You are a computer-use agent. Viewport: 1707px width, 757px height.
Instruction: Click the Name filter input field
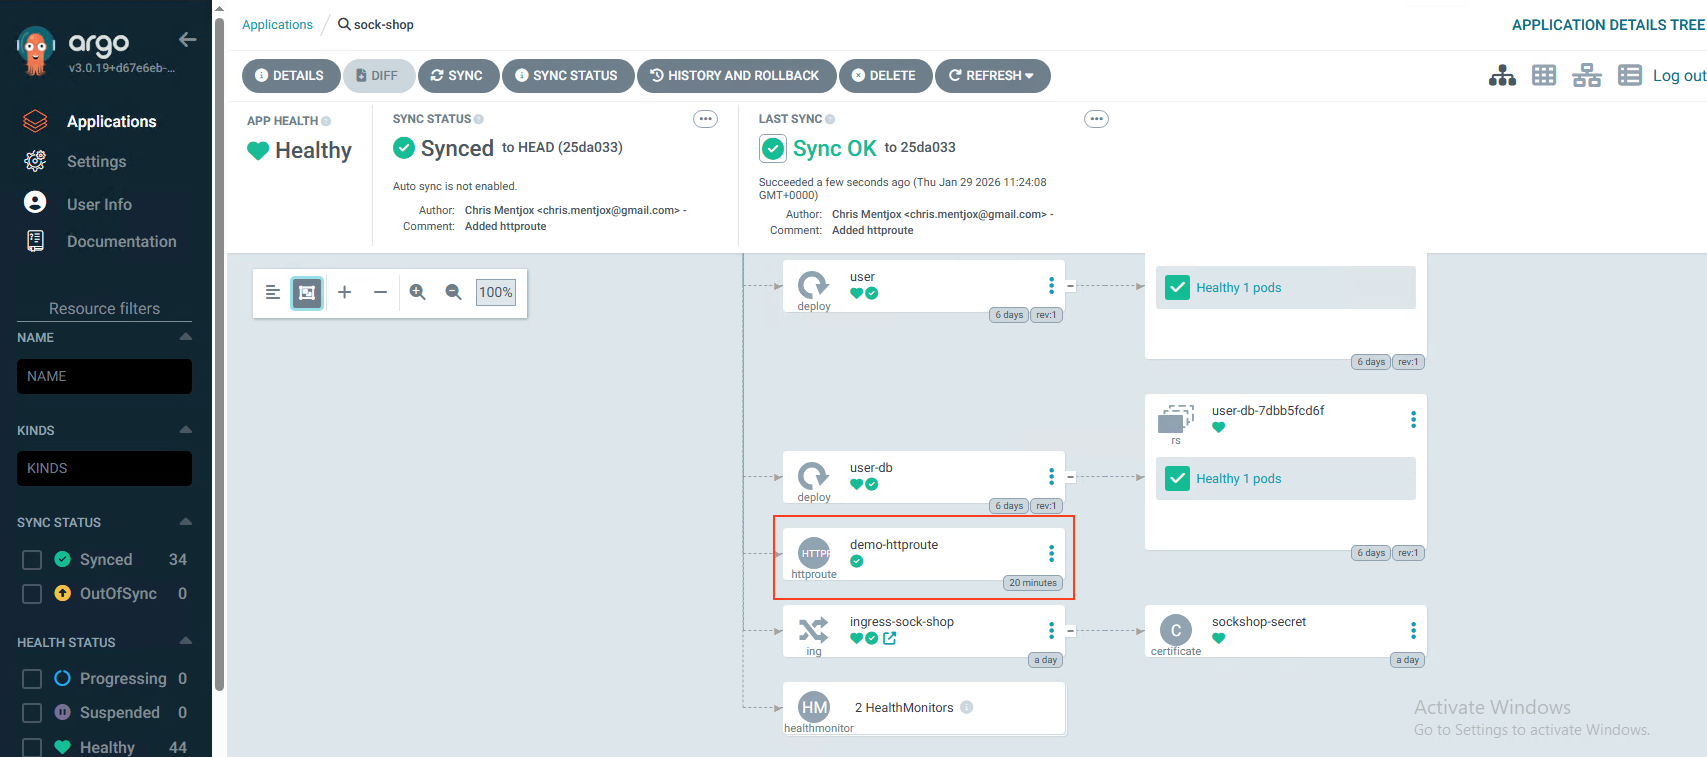[104, 377]
